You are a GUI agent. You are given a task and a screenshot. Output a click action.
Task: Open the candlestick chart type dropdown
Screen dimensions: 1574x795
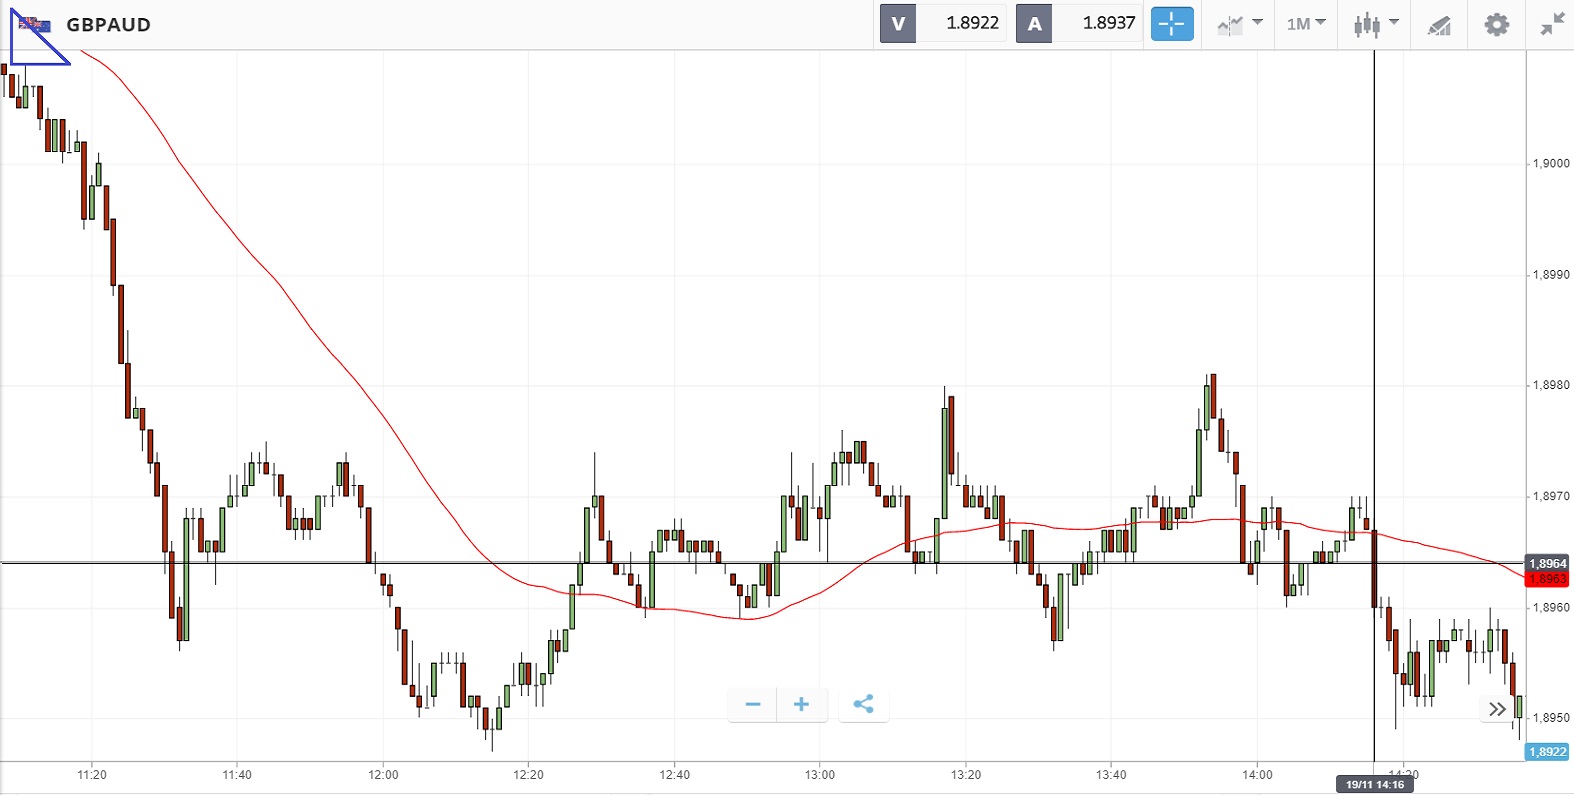1376,24
